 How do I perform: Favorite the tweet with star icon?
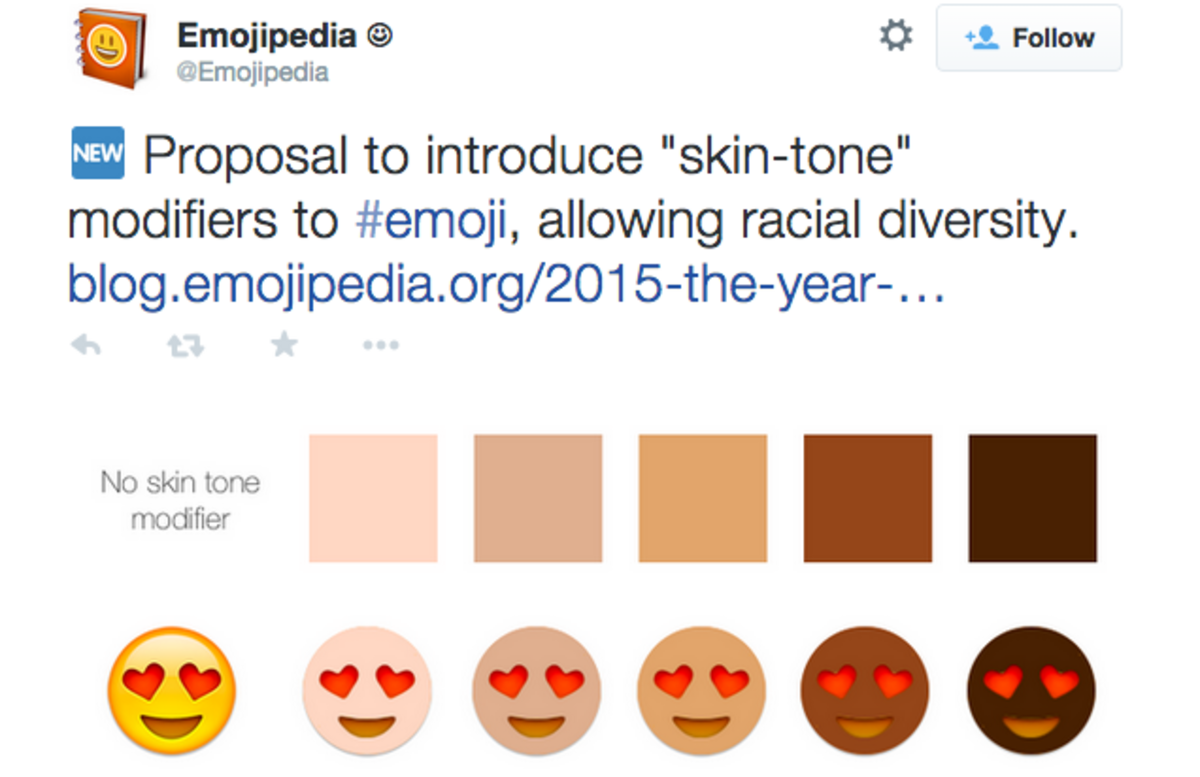(284, 345)
